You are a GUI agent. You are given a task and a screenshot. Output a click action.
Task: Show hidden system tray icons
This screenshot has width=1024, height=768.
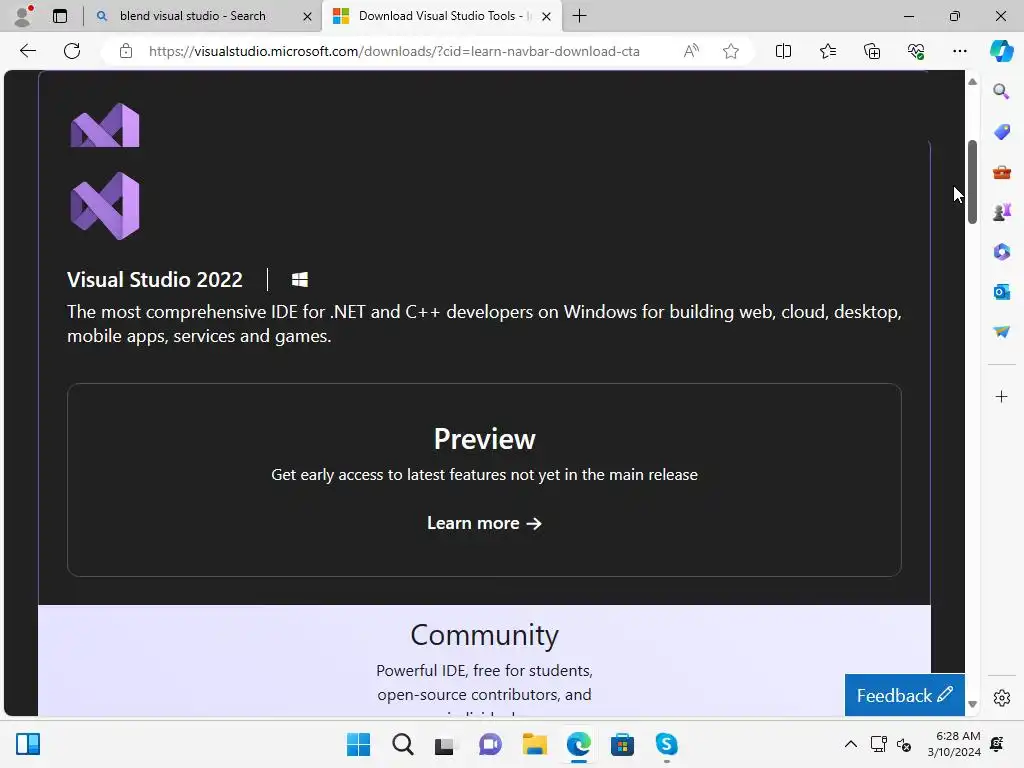coord(850,744)
